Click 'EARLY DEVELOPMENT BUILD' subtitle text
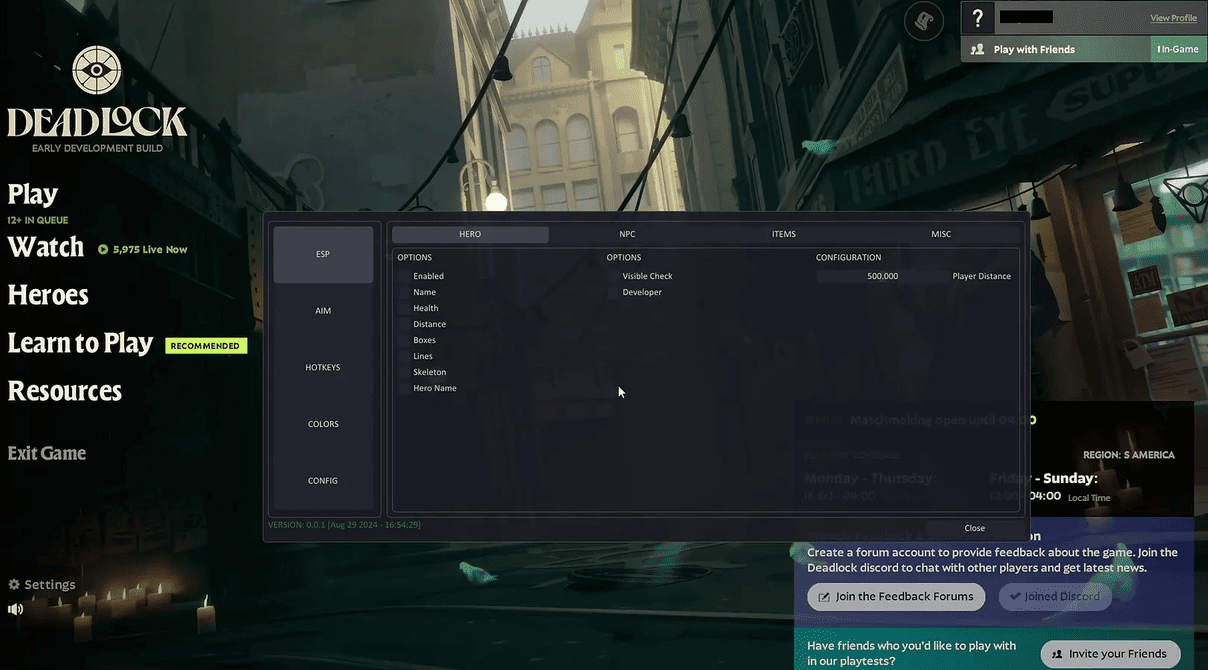 (97, 149)
